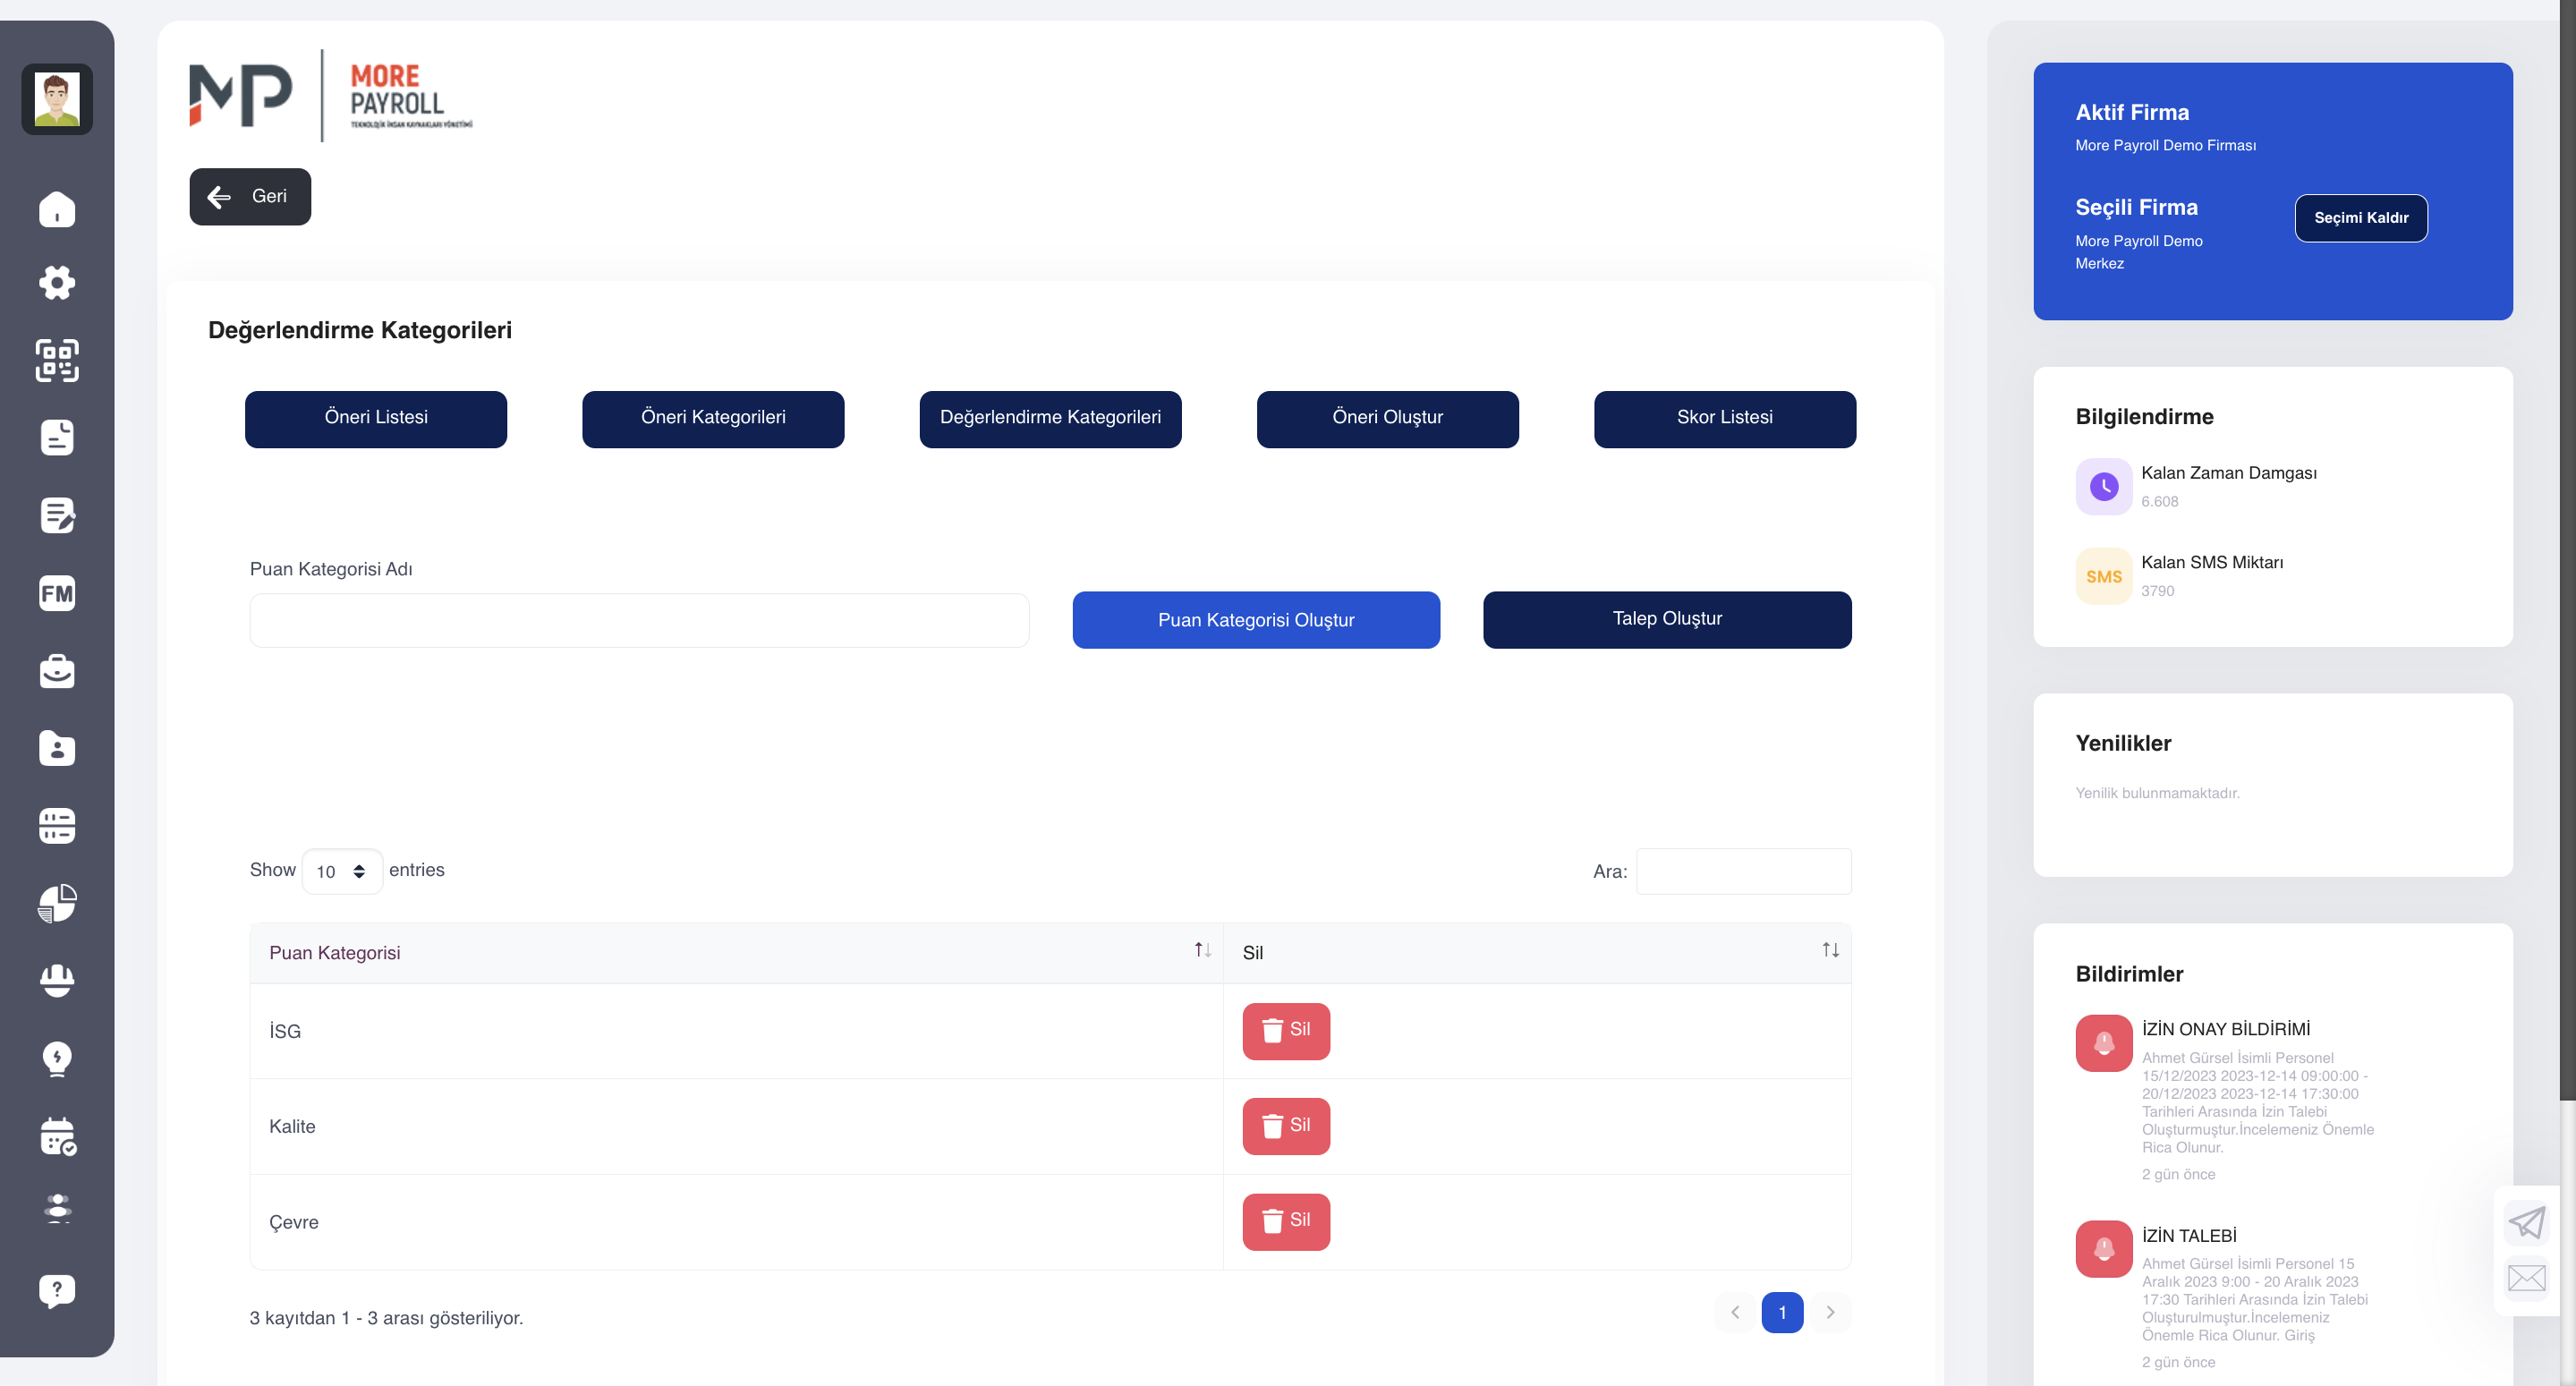The width and height of the screenshot is (2576, 1386).
Task: Click the FM sidebar icon
Action: pyautogui.click(x=57, y=594)
